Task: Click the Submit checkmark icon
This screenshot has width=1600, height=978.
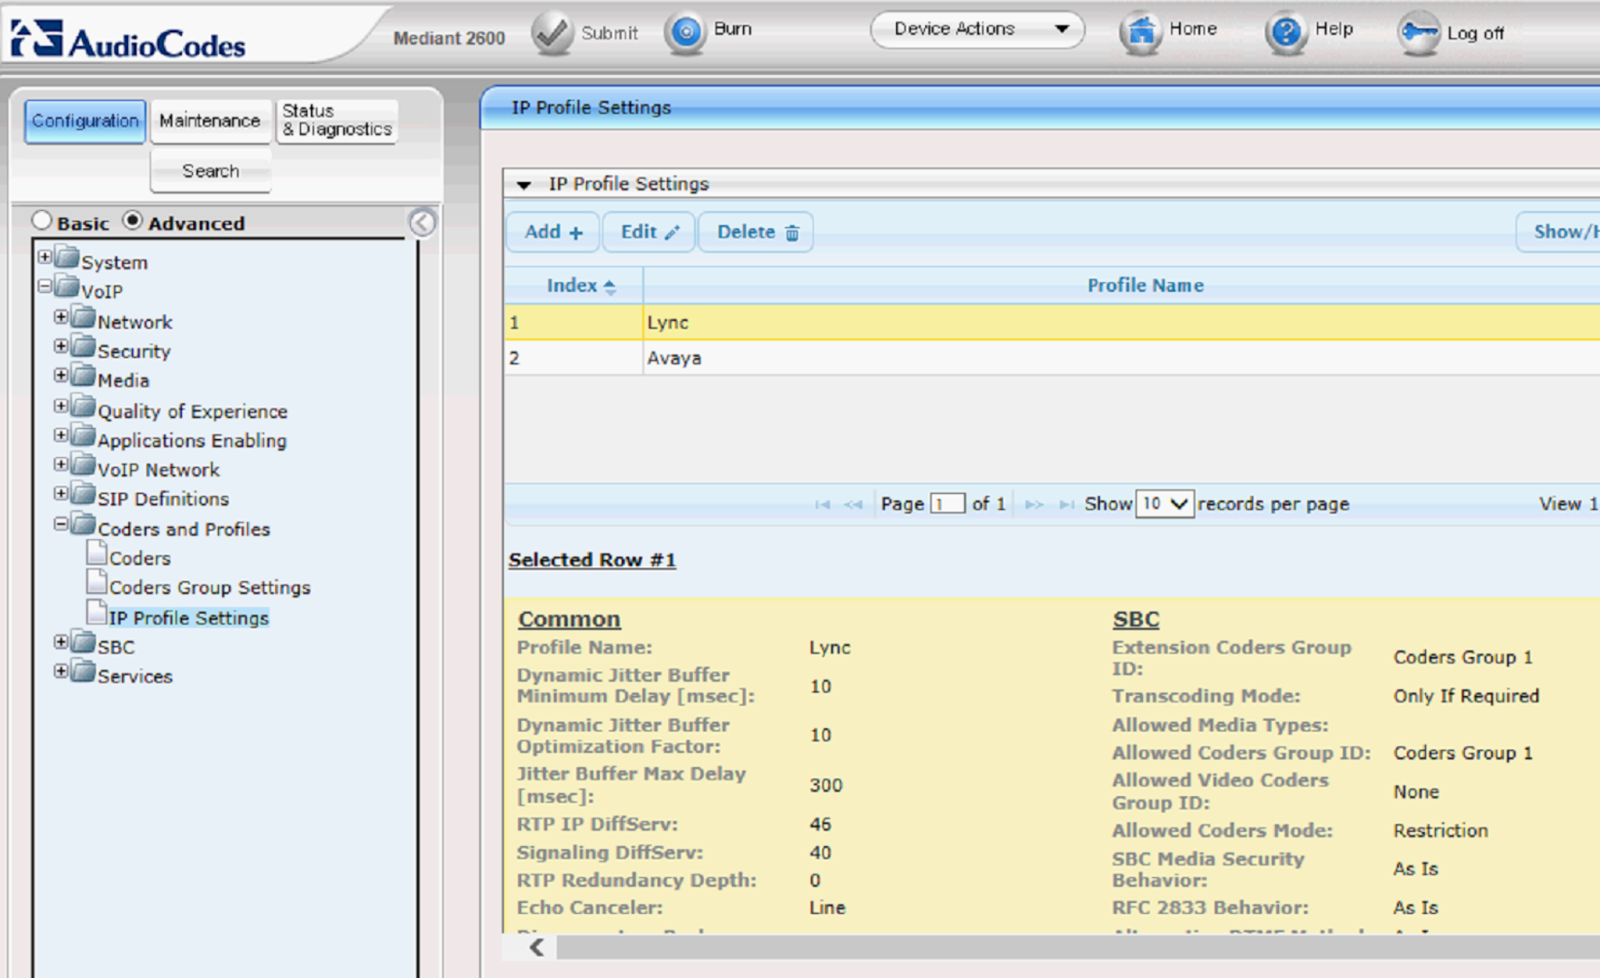Action: click(551, 30)
